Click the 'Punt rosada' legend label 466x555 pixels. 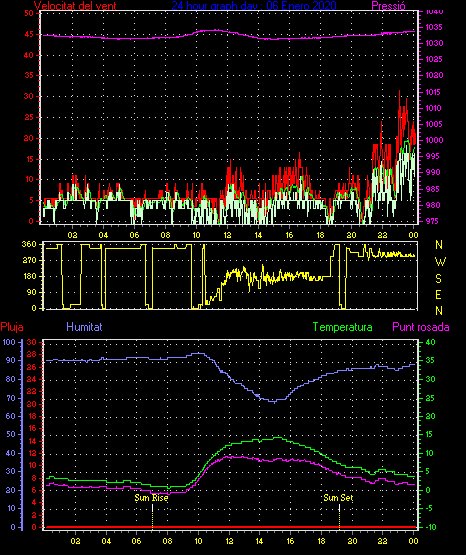[421, 327]
